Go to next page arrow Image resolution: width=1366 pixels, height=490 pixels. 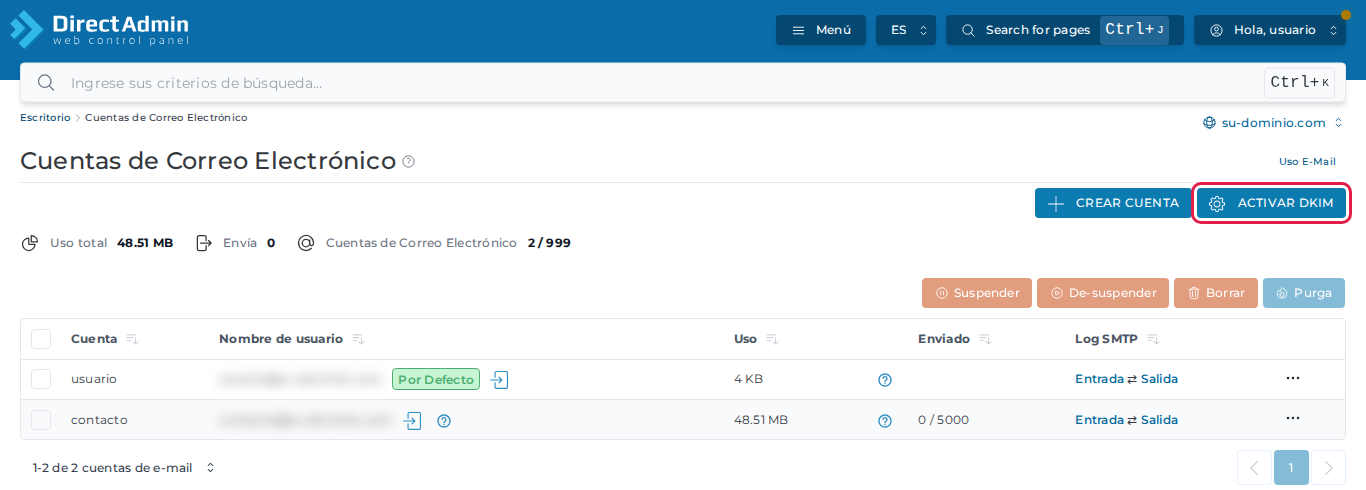click(x=1328, y=467)
